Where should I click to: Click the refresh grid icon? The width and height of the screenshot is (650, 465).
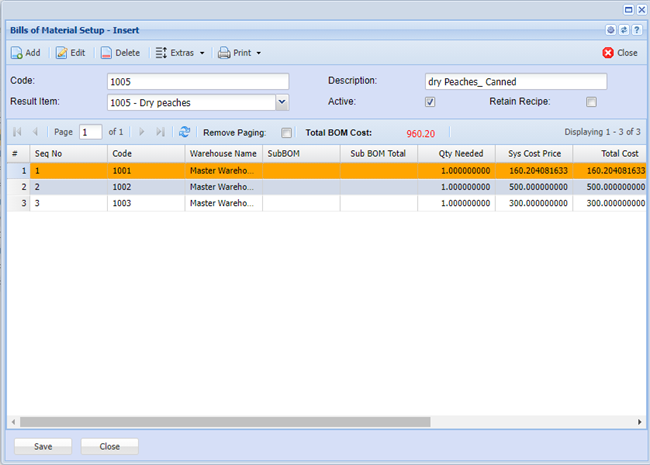pos(184,132)
